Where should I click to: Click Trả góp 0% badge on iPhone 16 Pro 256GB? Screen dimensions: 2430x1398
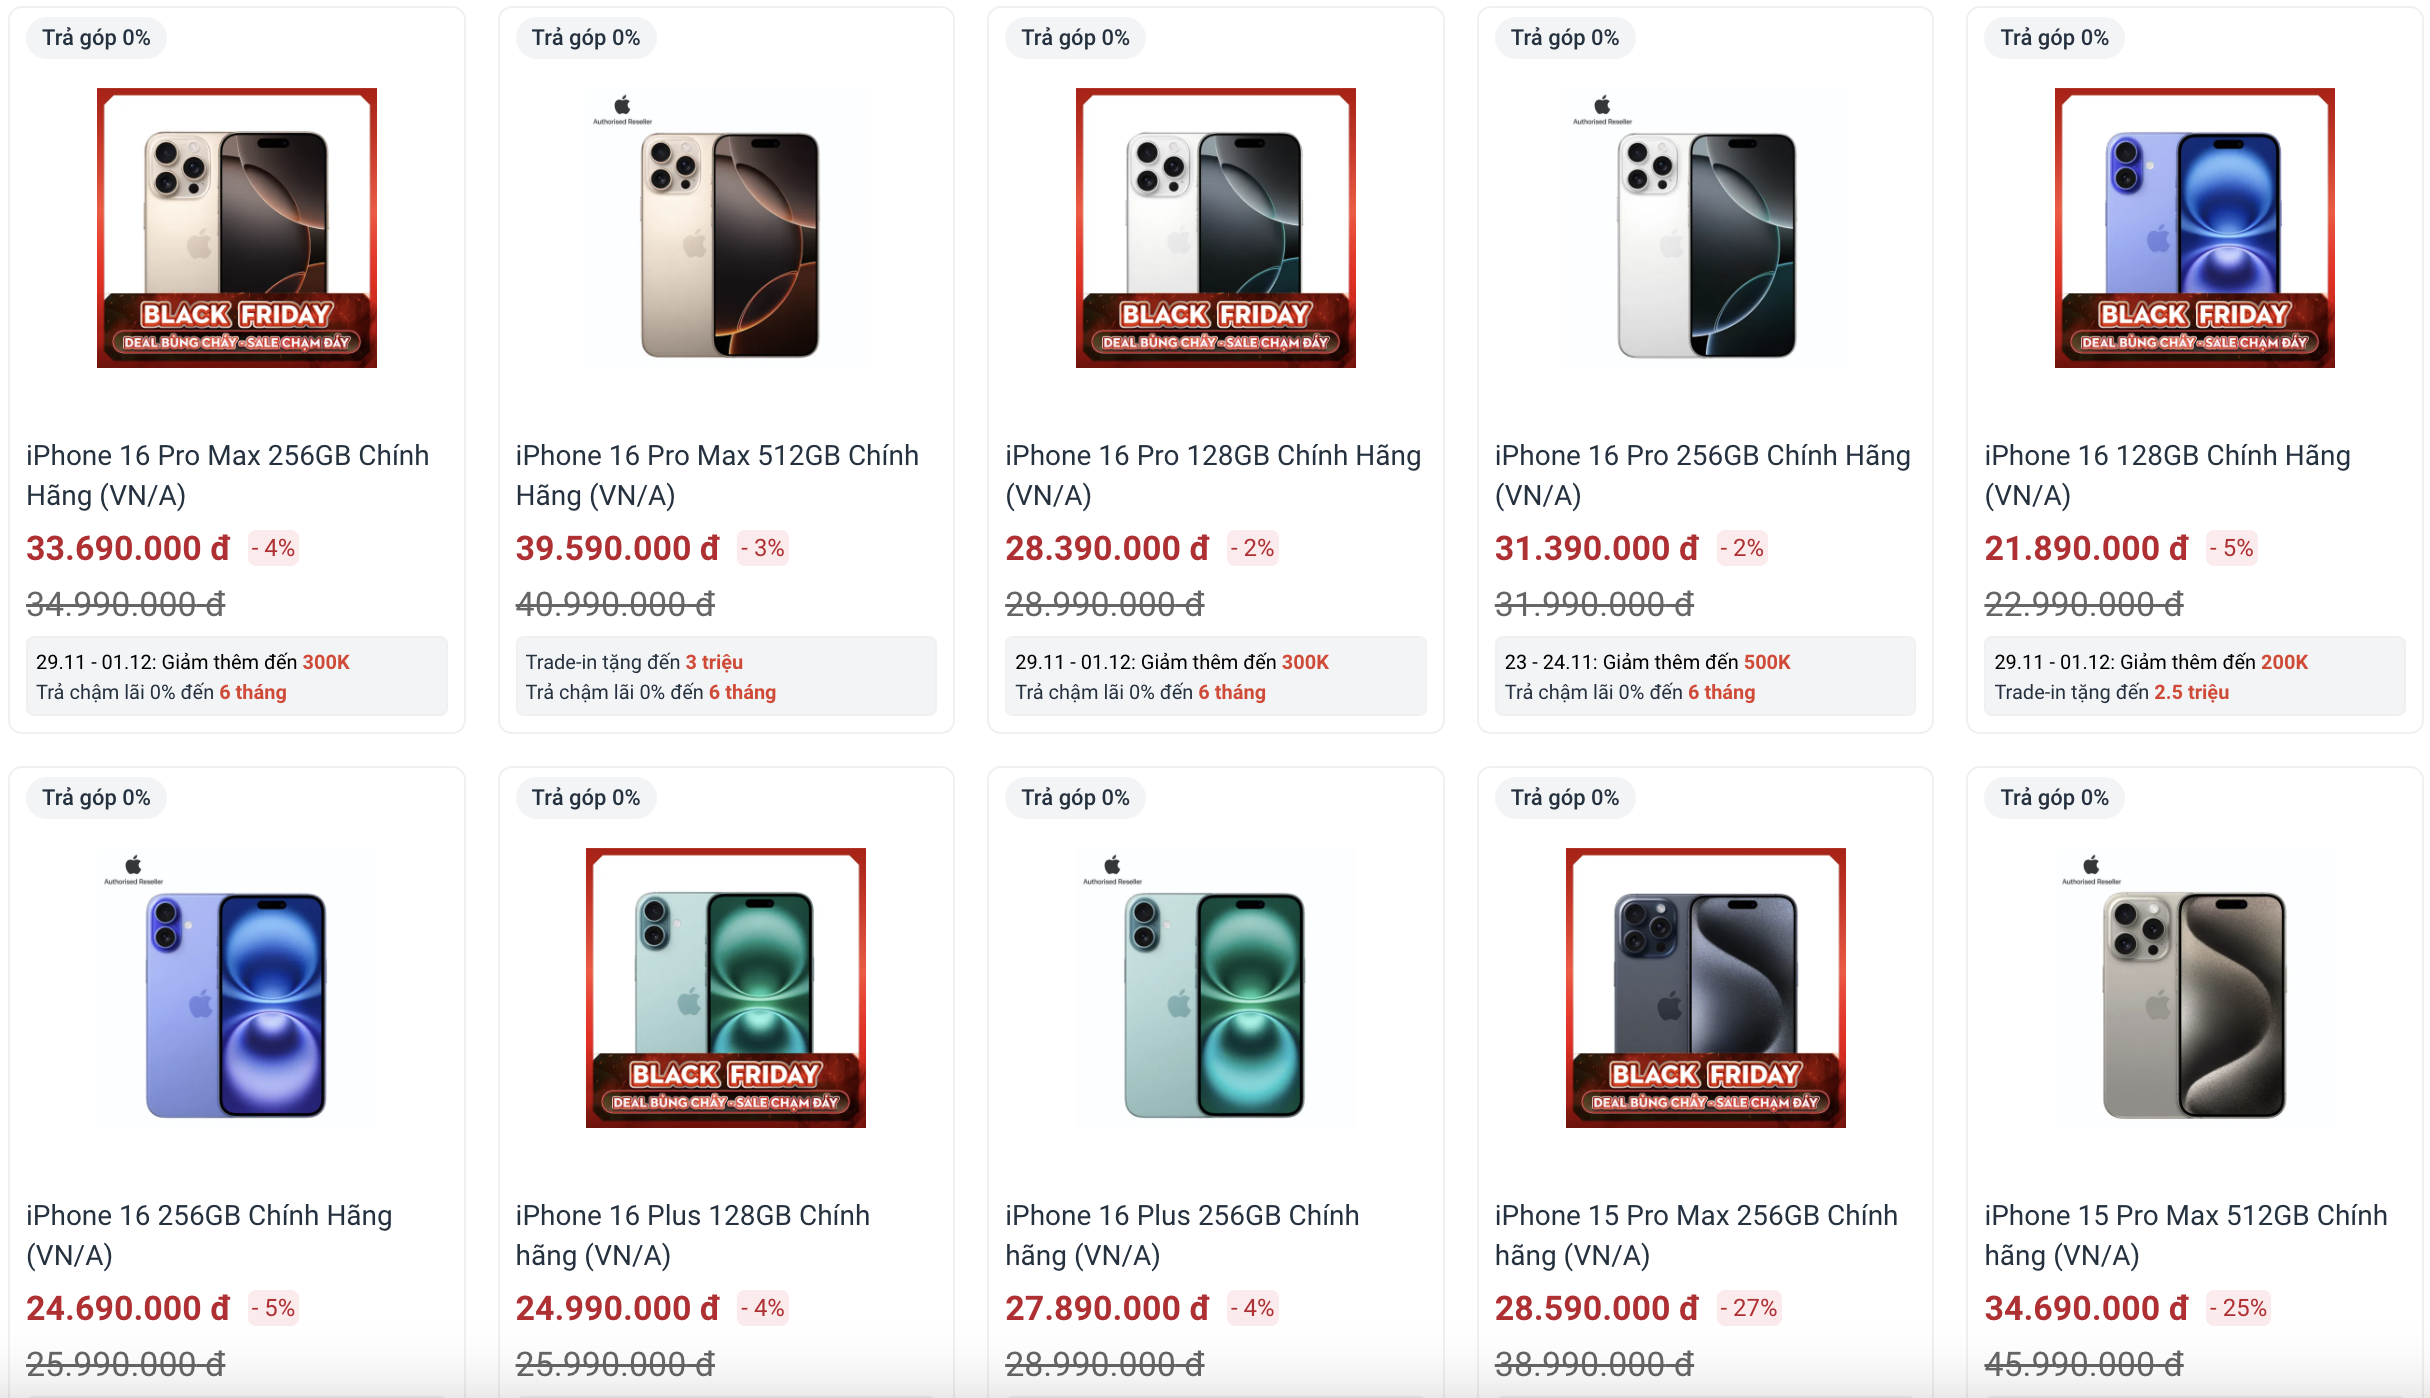point(1564,38)
